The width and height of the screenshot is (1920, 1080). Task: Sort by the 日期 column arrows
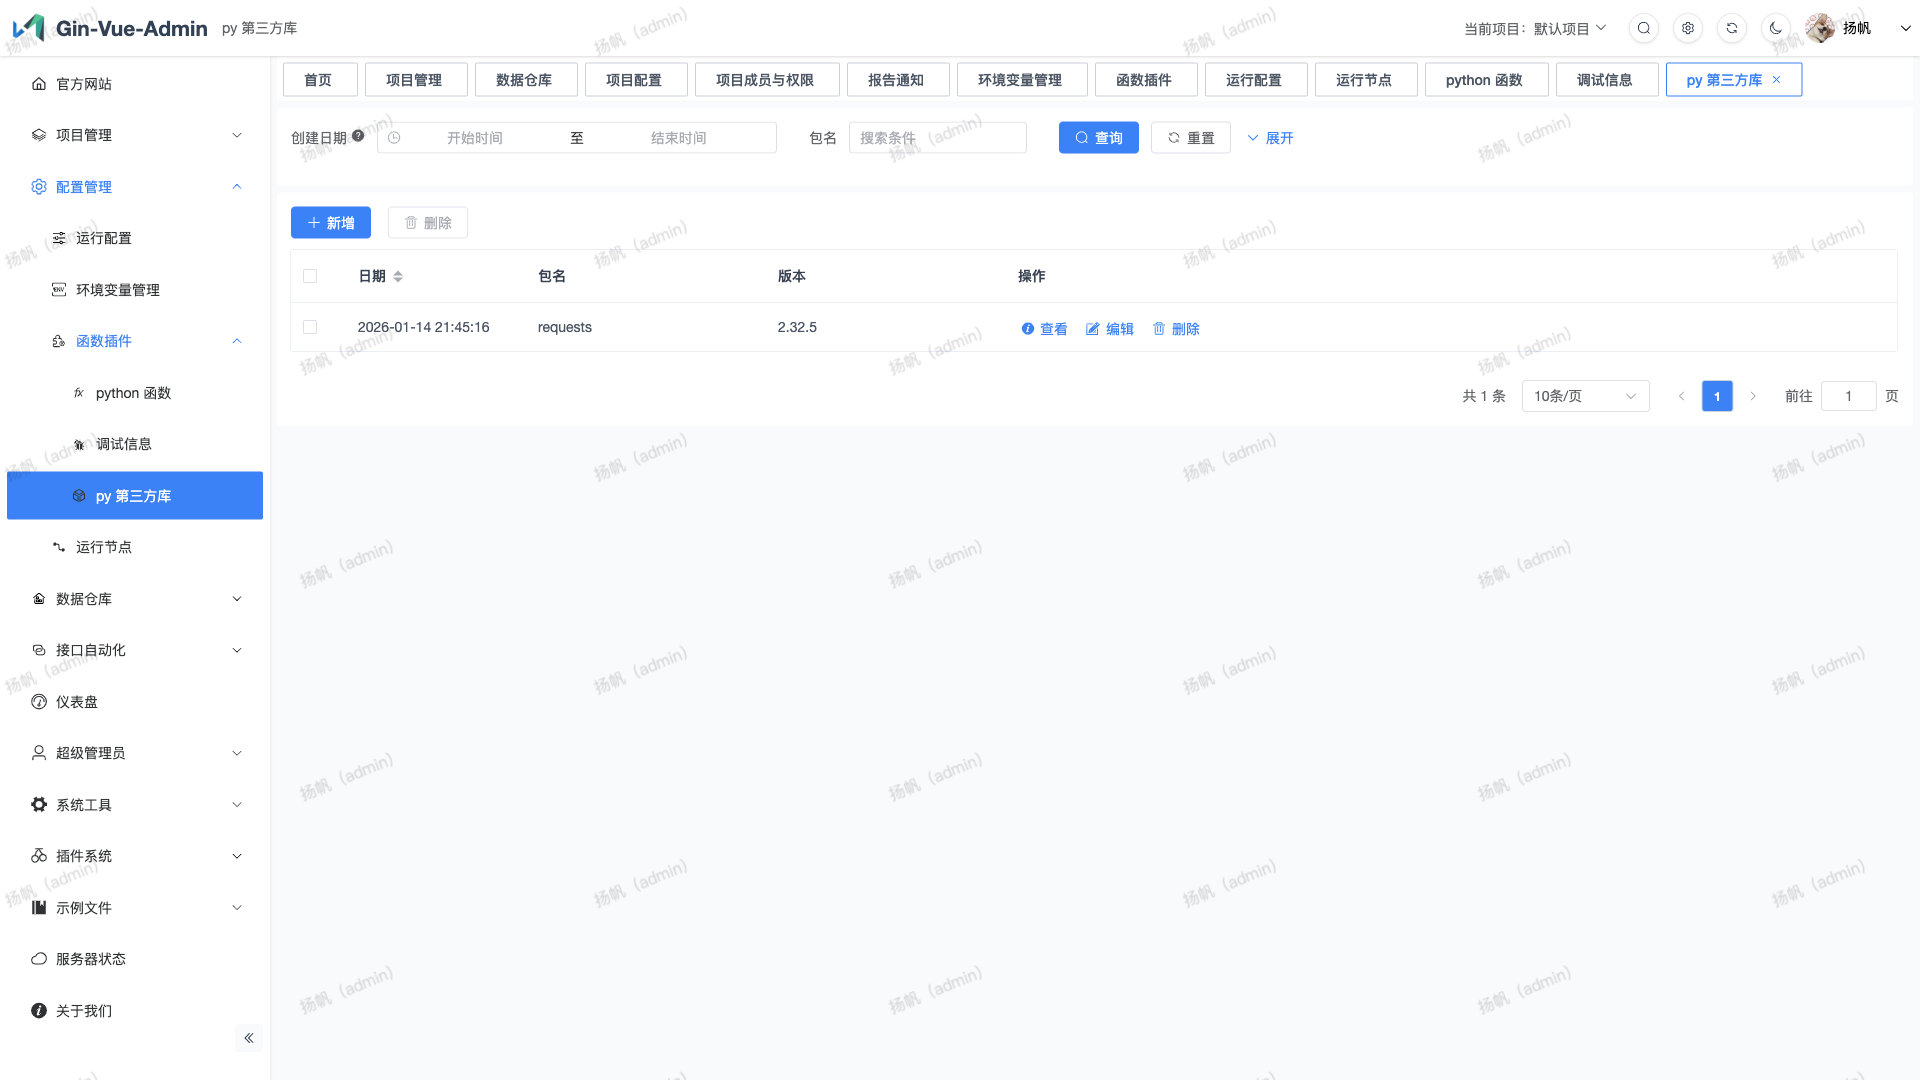click(398, 276)
